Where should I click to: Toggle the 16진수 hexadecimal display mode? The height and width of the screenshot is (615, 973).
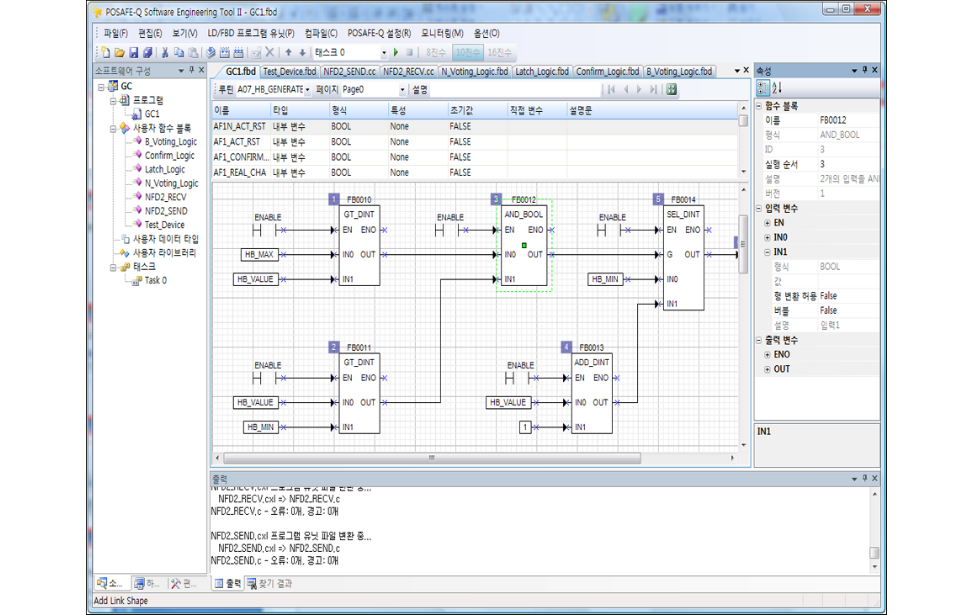click(x=499, y=52)
